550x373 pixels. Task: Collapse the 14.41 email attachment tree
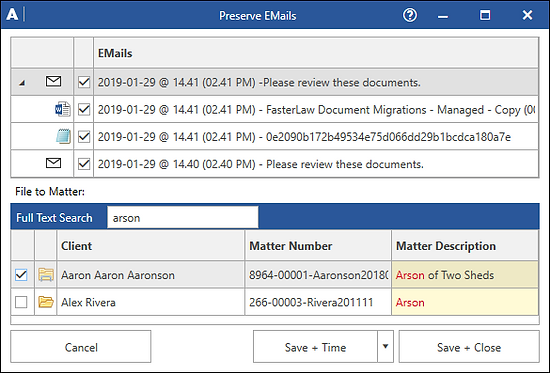click(22, 83)
